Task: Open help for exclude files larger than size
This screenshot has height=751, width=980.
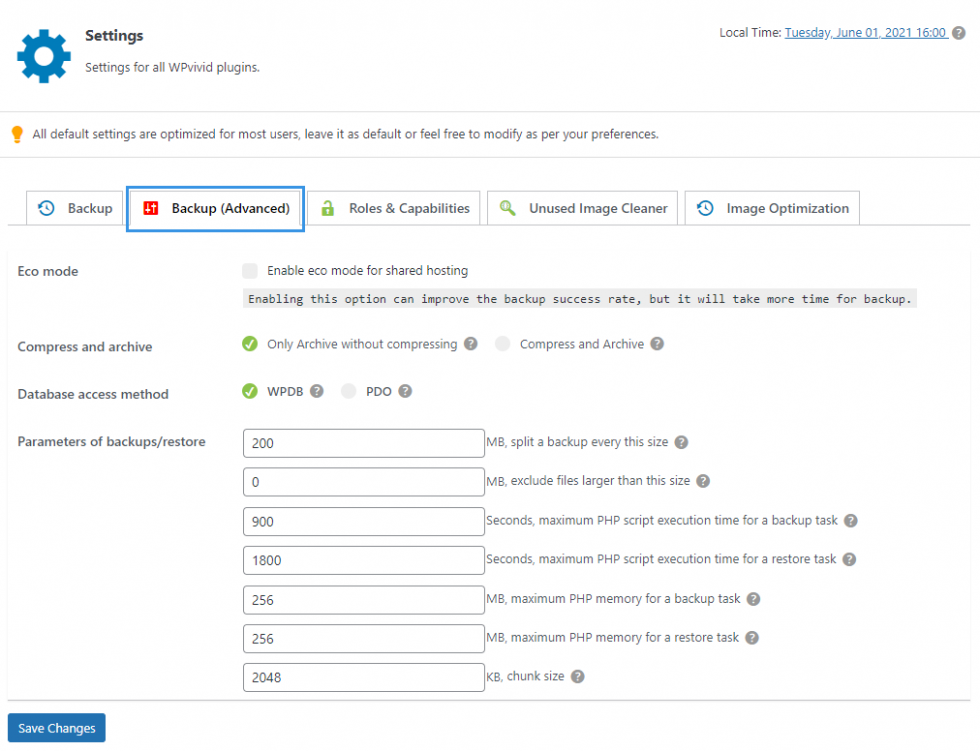Action: coord(702,480)
